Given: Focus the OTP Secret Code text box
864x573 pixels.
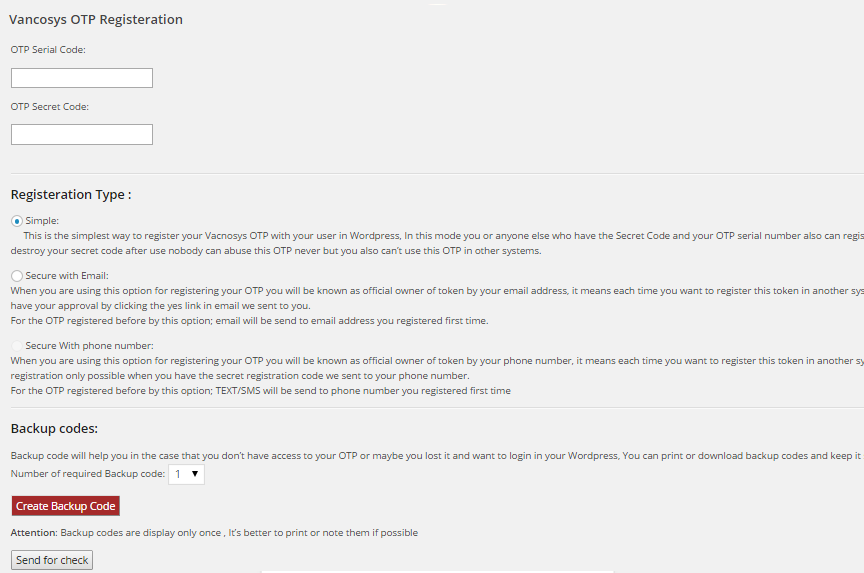Looking at the screenshot, I should pos(81,134).
